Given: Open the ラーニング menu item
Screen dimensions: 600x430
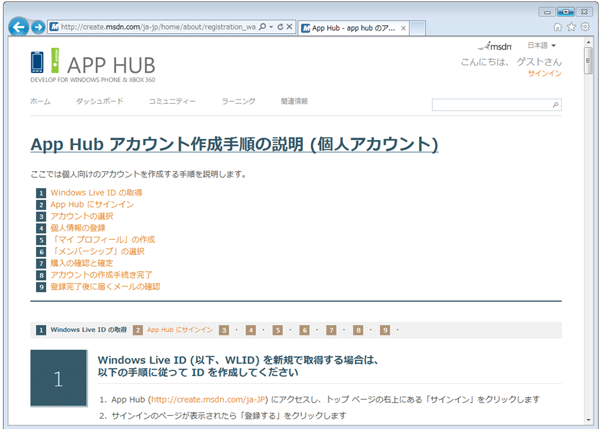Looking at the screenshot, I should 238,101.
